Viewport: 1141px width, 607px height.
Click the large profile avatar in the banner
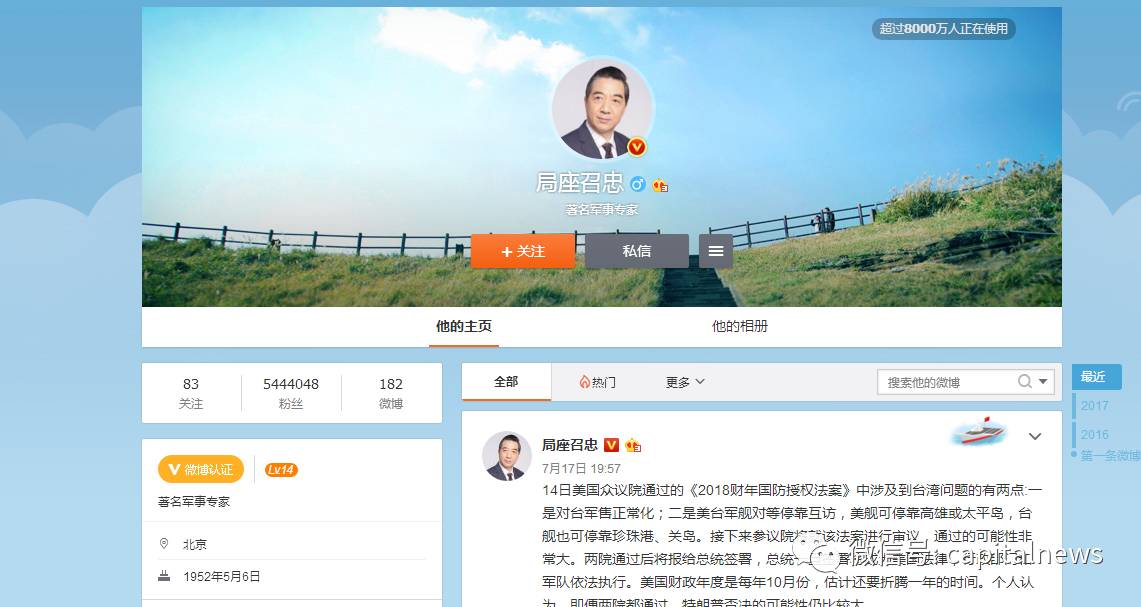[603, 108]
